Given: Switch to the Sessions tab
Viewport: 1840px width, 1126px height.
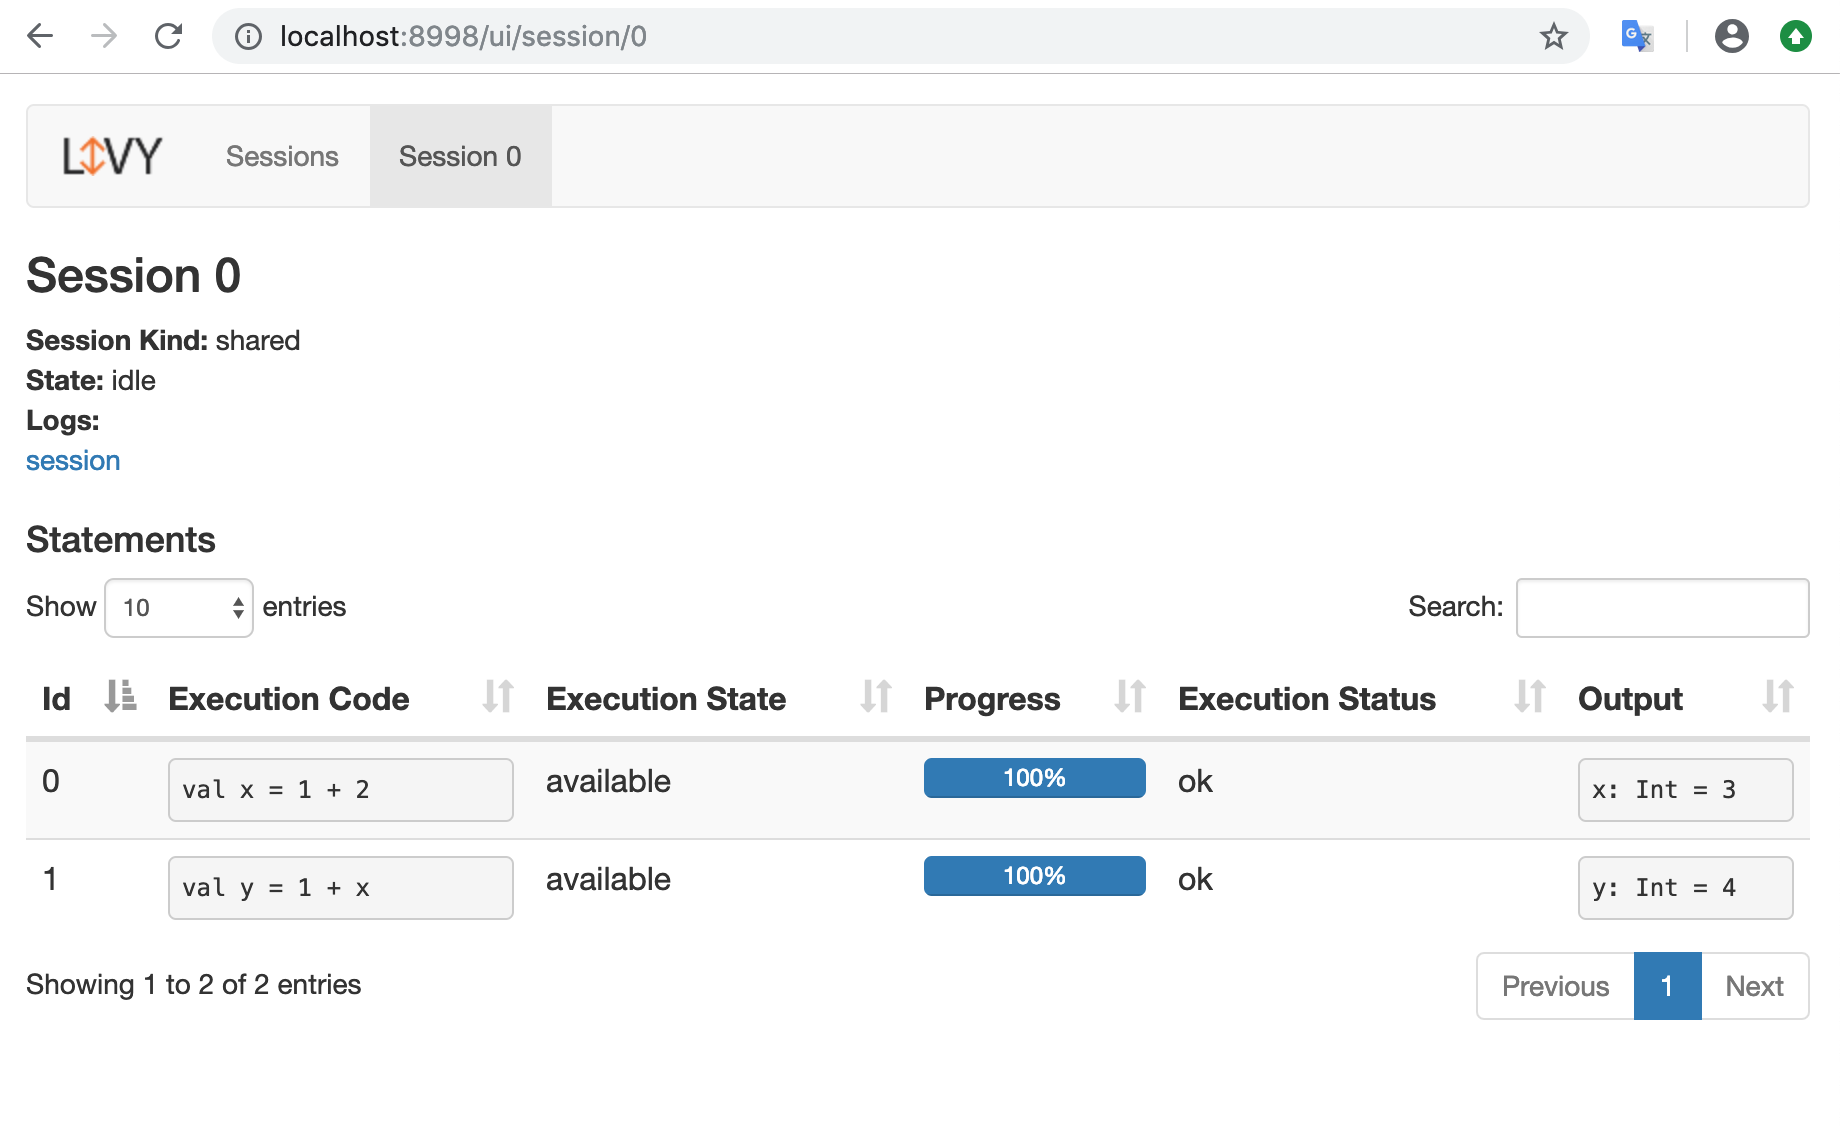Looking at the screenshot, I should click(x=282, y=156).
